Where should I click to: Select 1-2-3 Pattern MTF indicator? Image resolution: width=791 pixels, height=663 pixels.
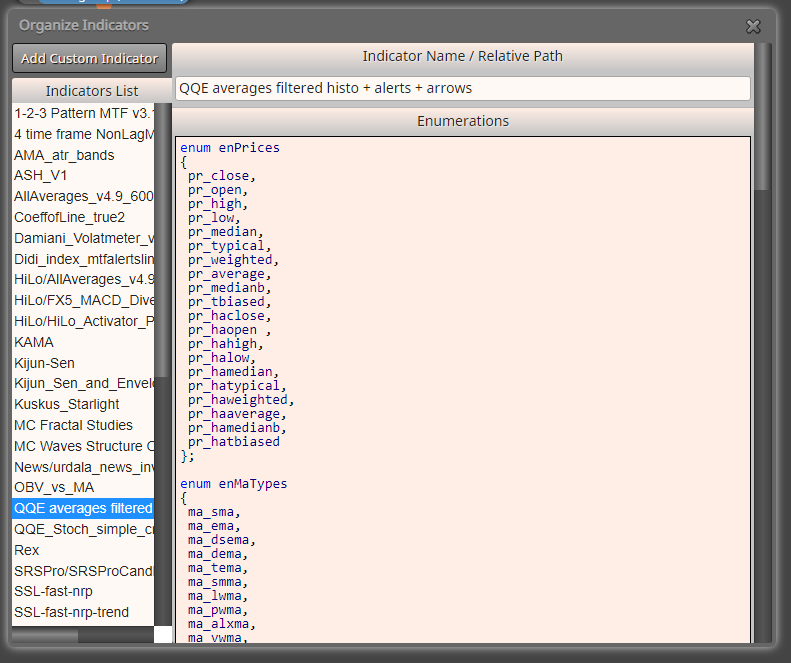pos(83,113)
